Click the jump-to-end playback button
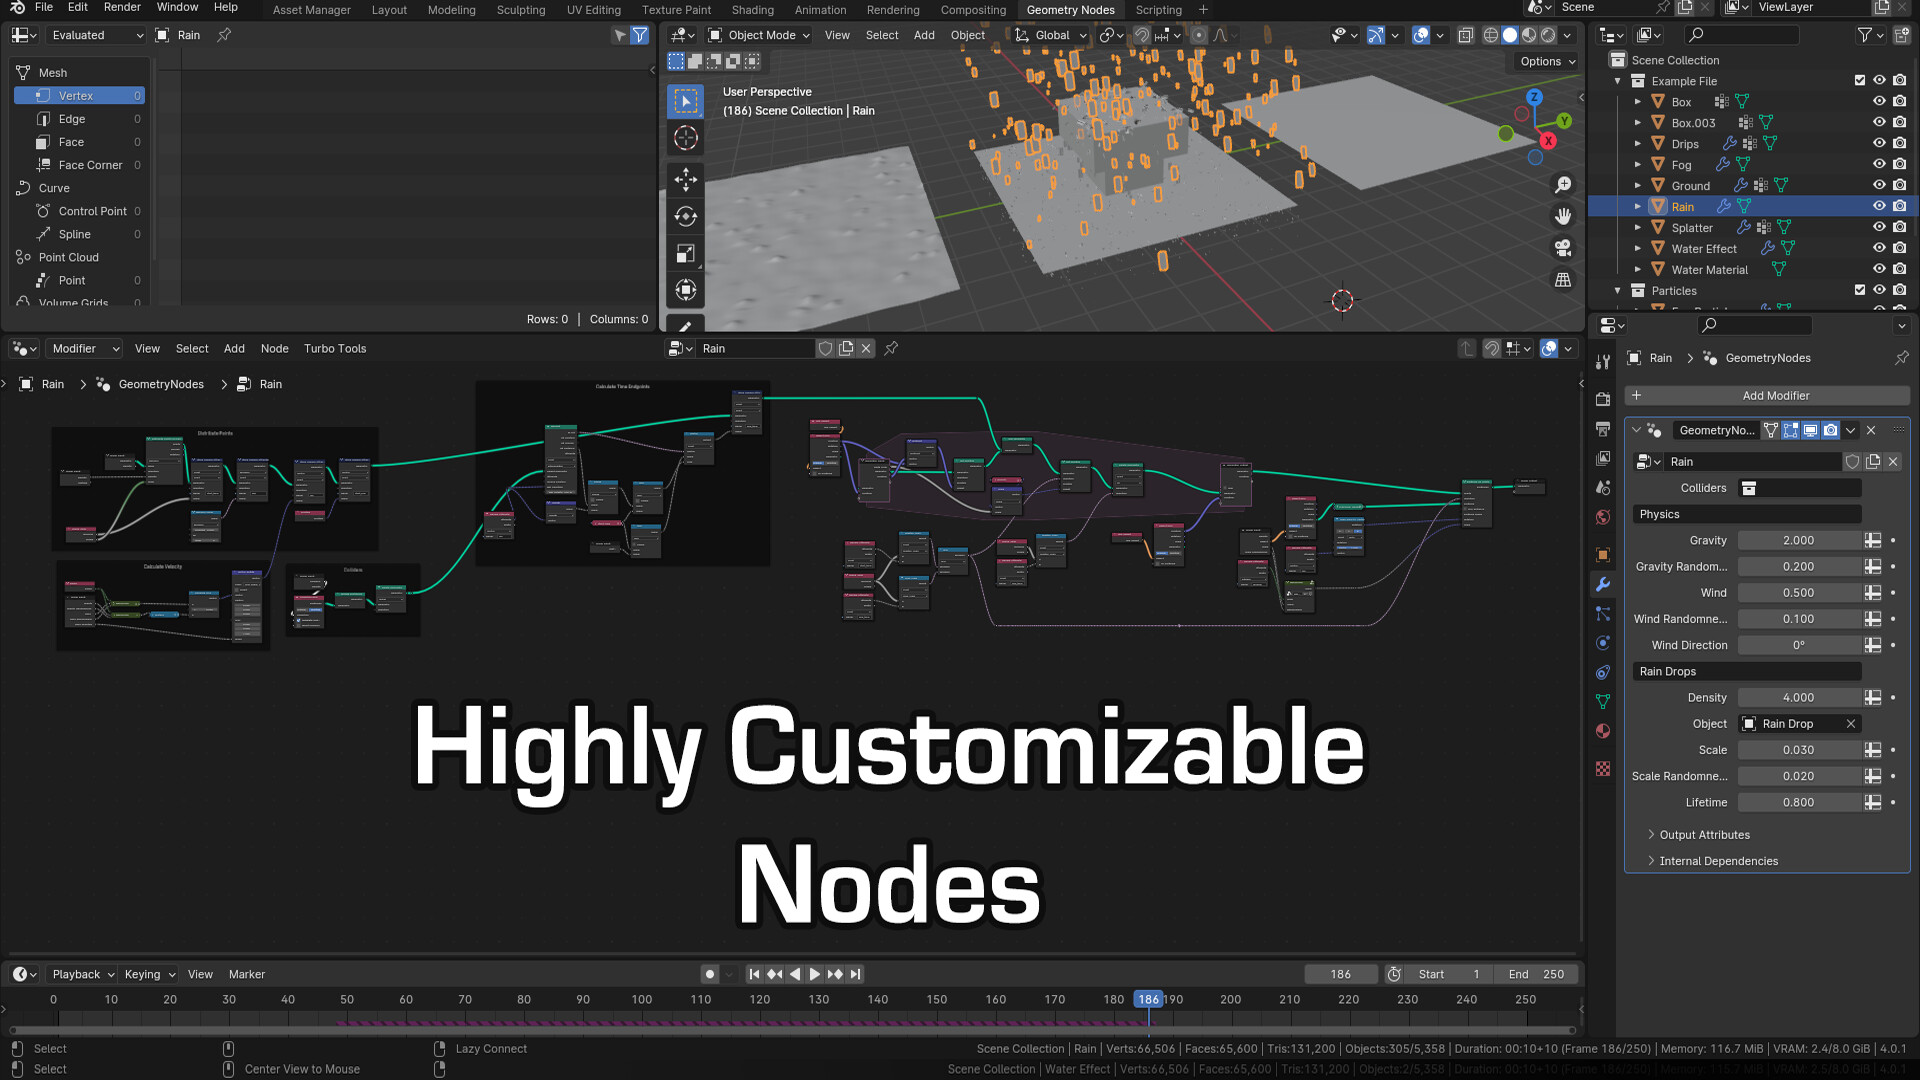Screen dimensions: 1920x1080 (x=855, y=973)
